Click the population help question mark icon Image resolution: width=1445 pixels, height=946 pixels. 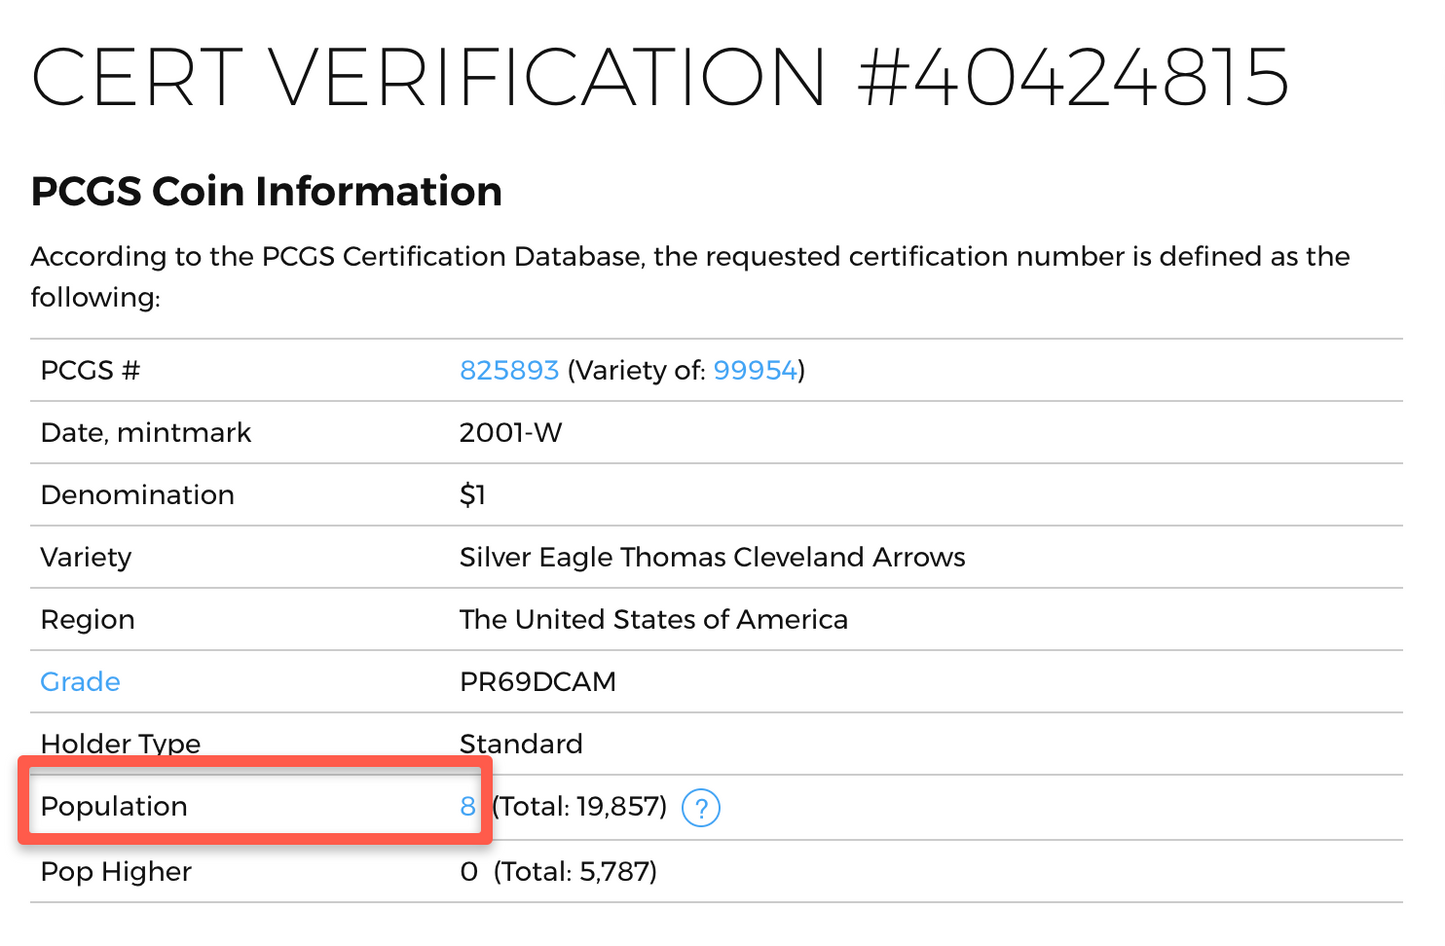pyautogui.click(x=701, y=807)
